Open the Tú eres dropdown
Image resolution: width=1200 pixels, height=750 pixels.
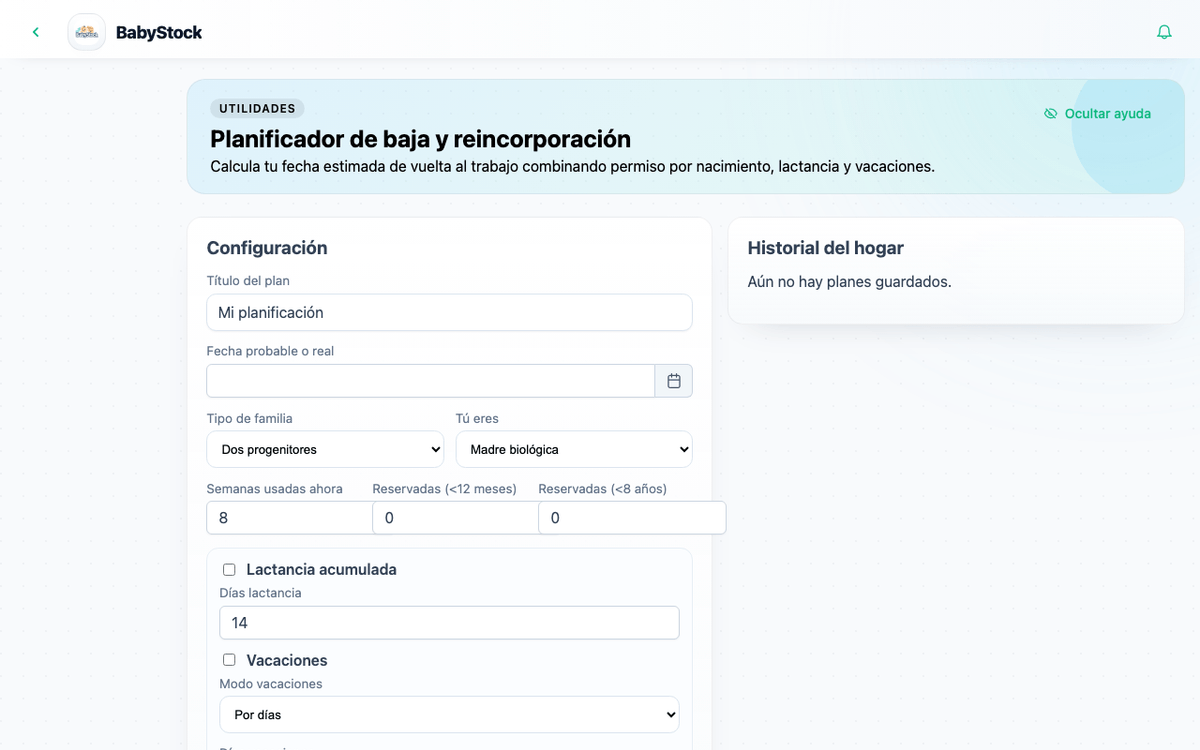574,449
